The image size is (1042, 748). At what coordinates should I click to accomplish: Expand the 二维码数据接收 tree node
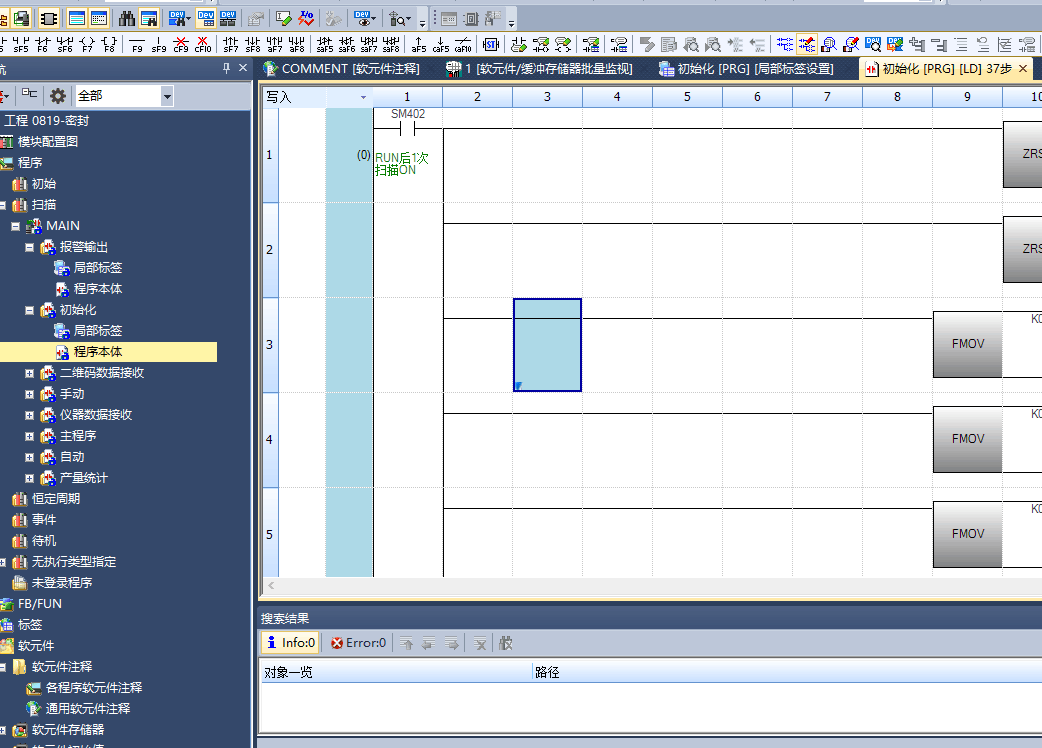30,373
